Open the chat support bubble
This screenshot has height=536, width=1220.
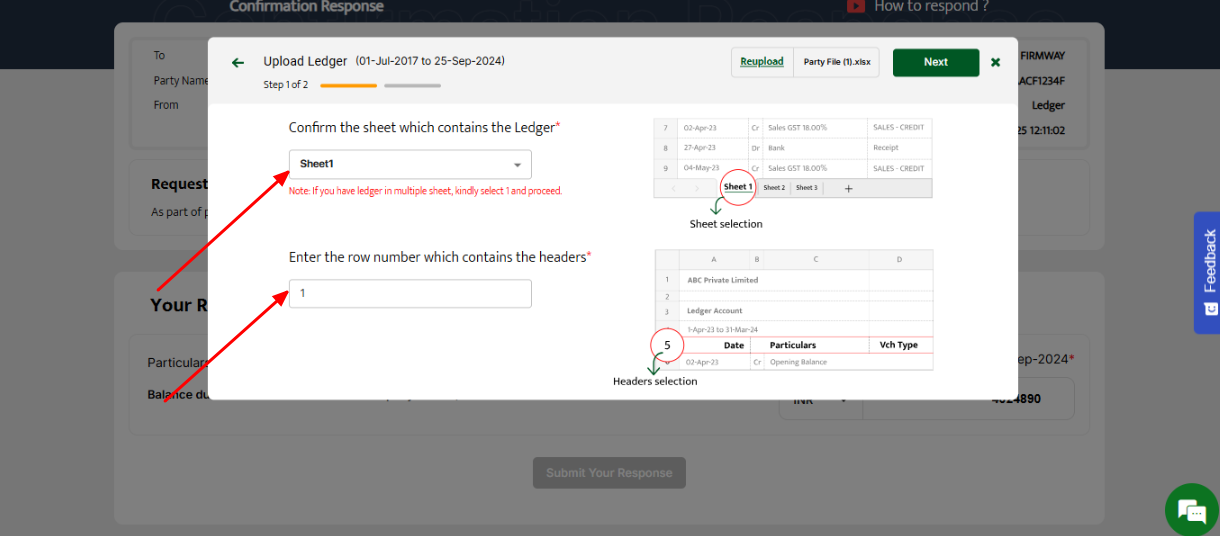coord(1192,510)
